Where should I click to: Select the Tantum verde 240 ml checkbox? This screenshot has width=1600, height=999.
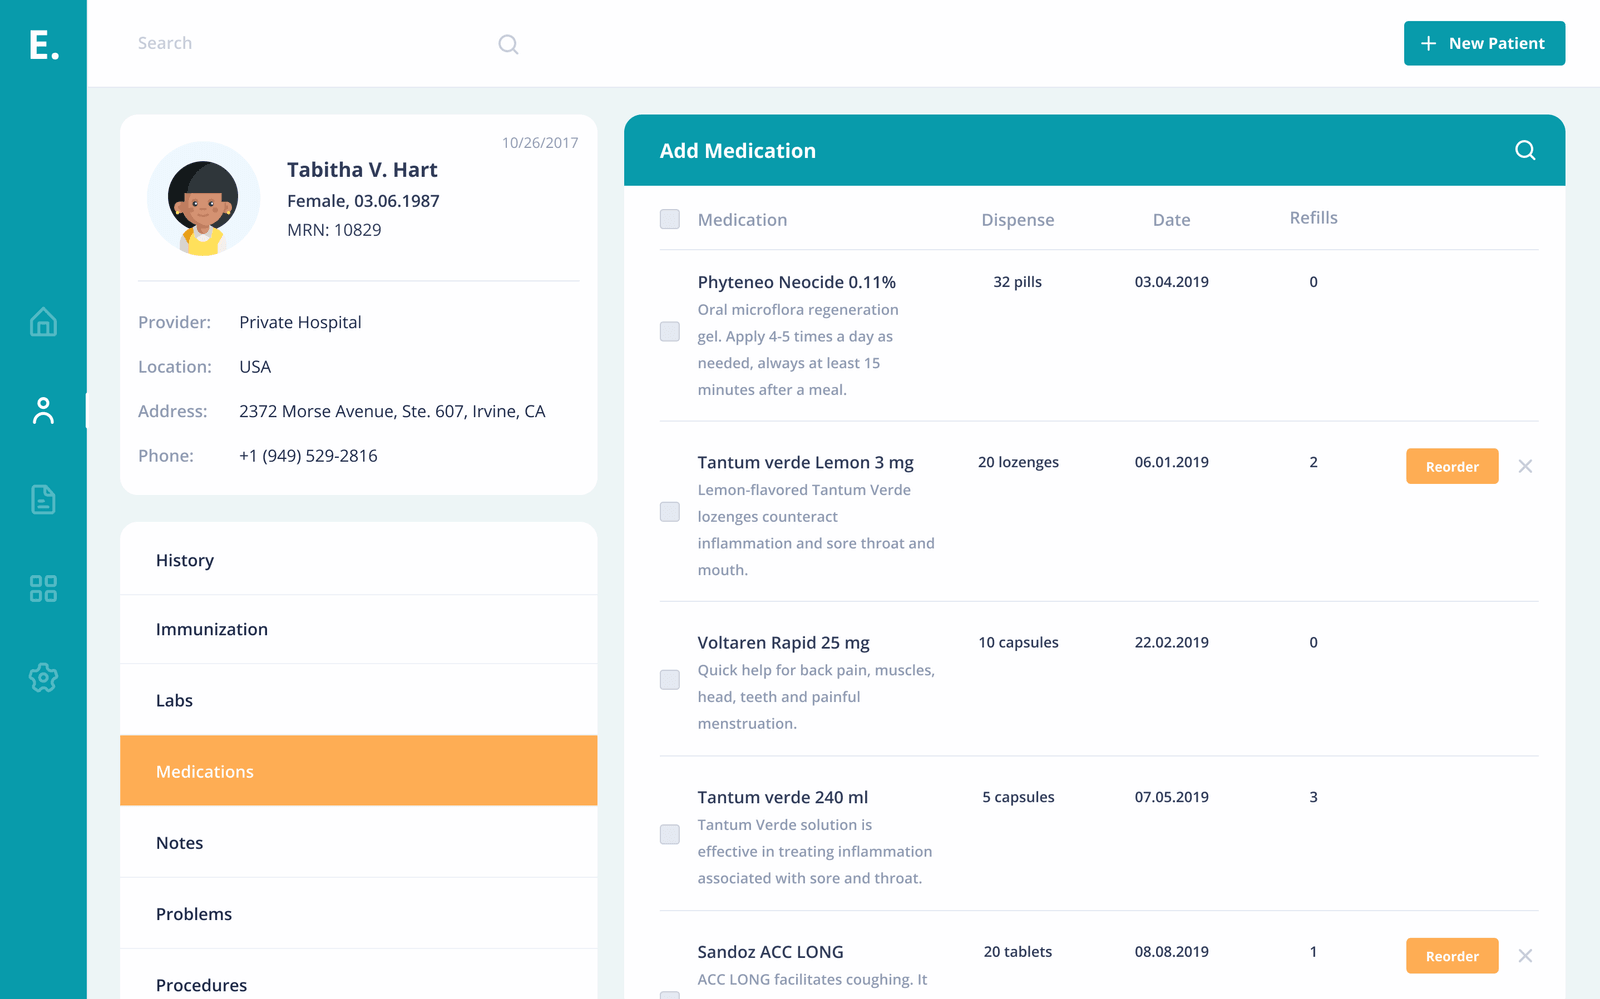click(x=670, y=834)
